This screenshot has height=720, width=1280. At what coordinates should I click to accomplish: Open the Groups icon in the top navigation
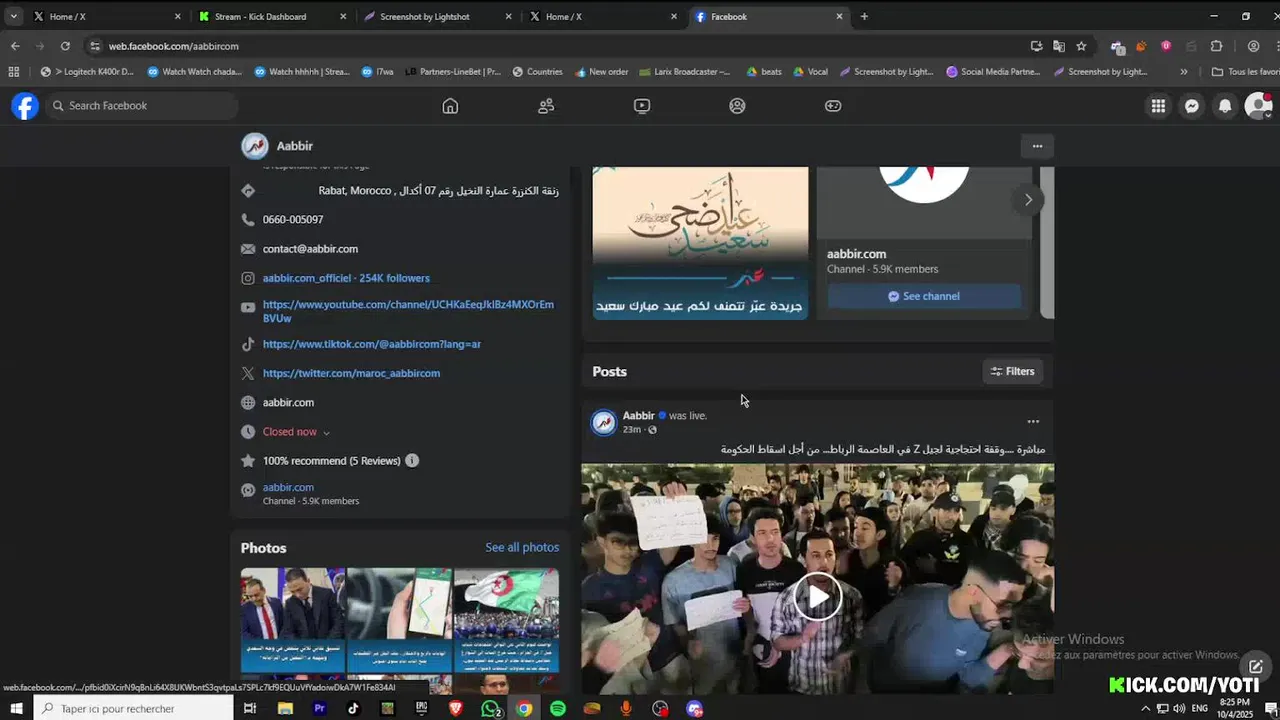pos(737,106)
